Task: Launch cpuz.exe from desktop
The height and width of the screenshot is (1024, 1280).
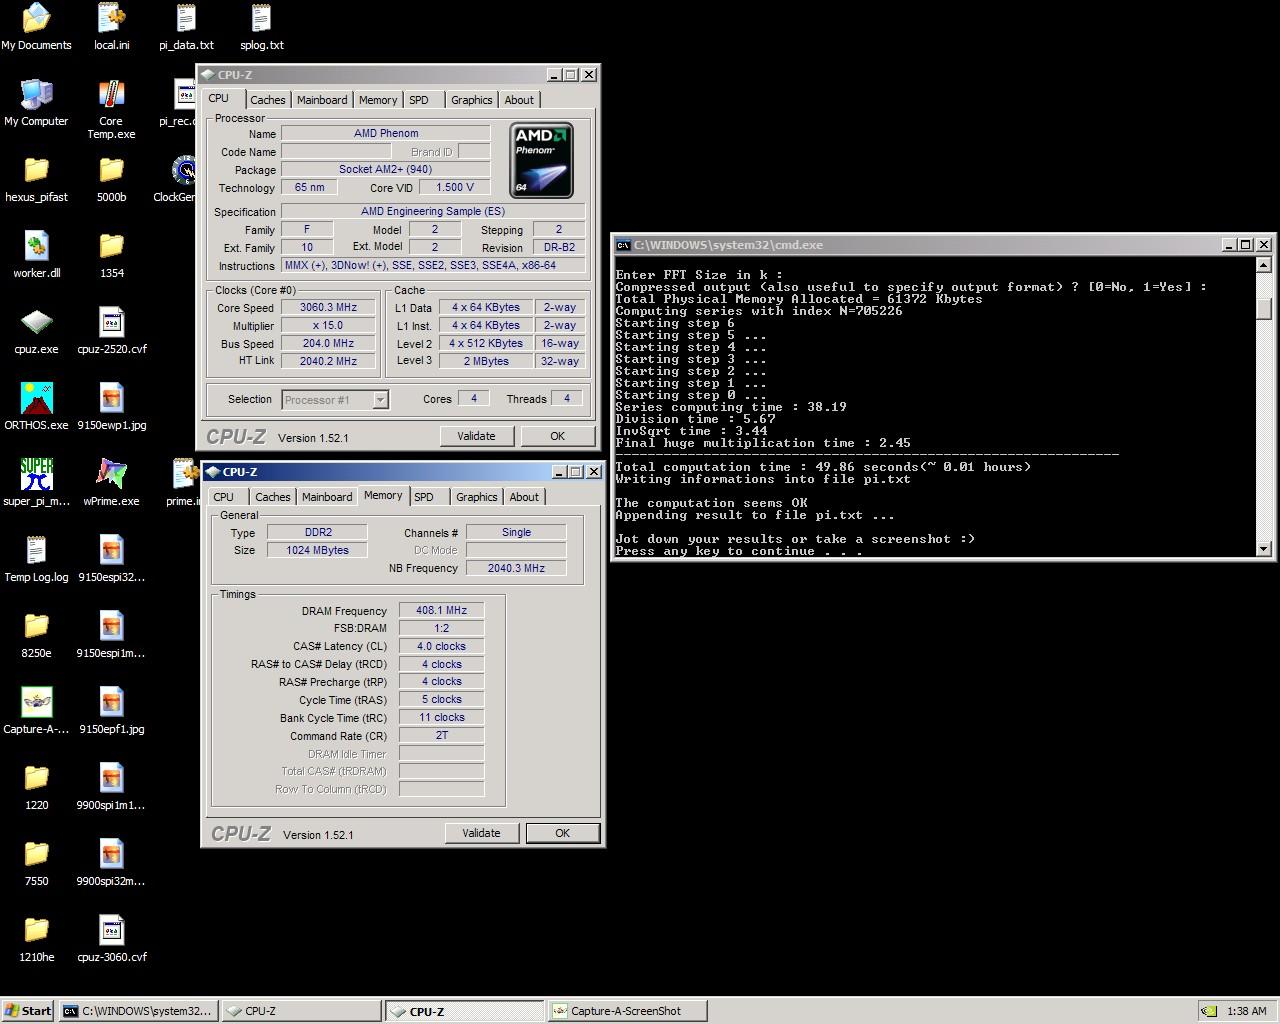Action: (x=36, y=330)
